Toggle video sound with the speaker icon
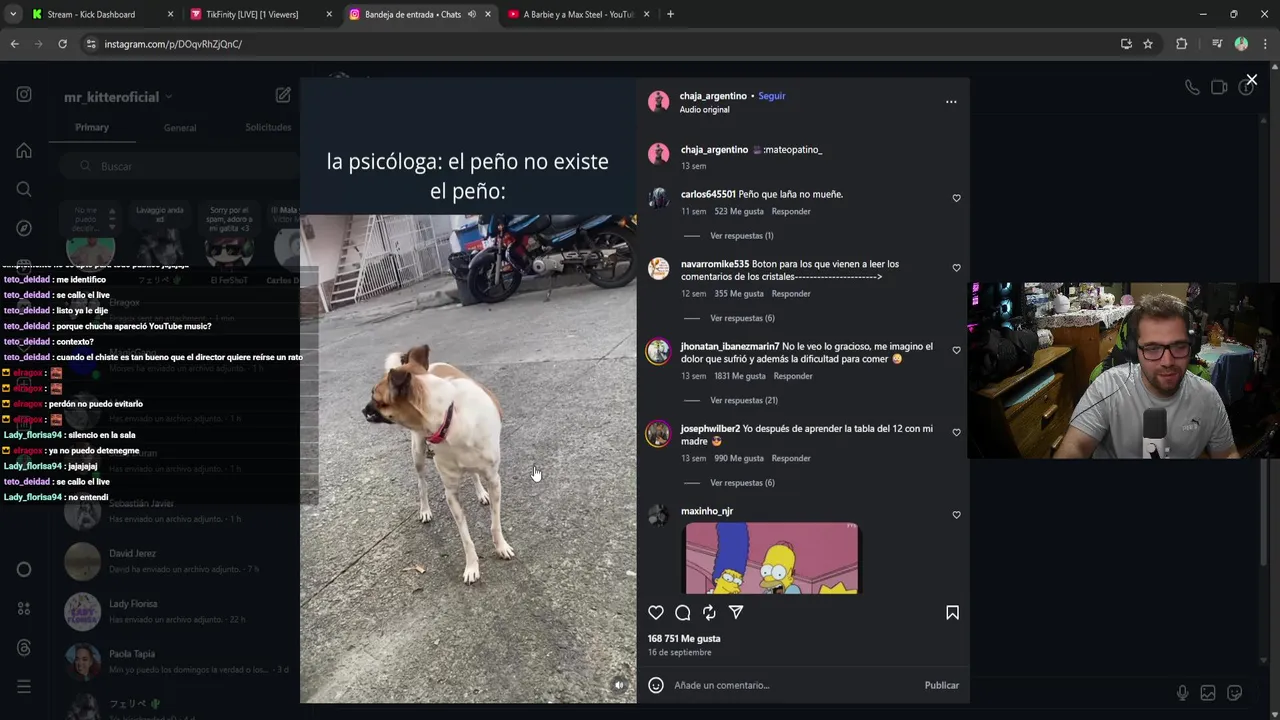The width and height of the screenshot is (1280, 720). [x=619, y=685]
